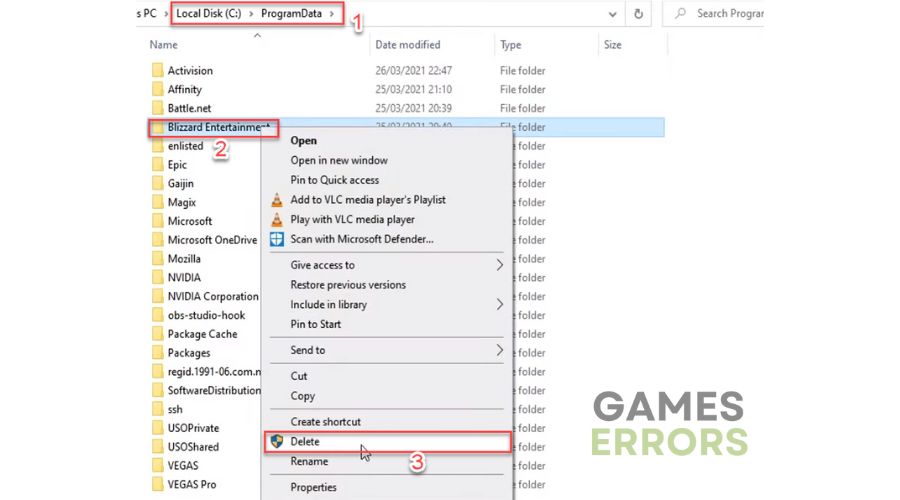Open address bar history dropdown arrow
This screenshot has width=900, height=500.
coord(612,14)
